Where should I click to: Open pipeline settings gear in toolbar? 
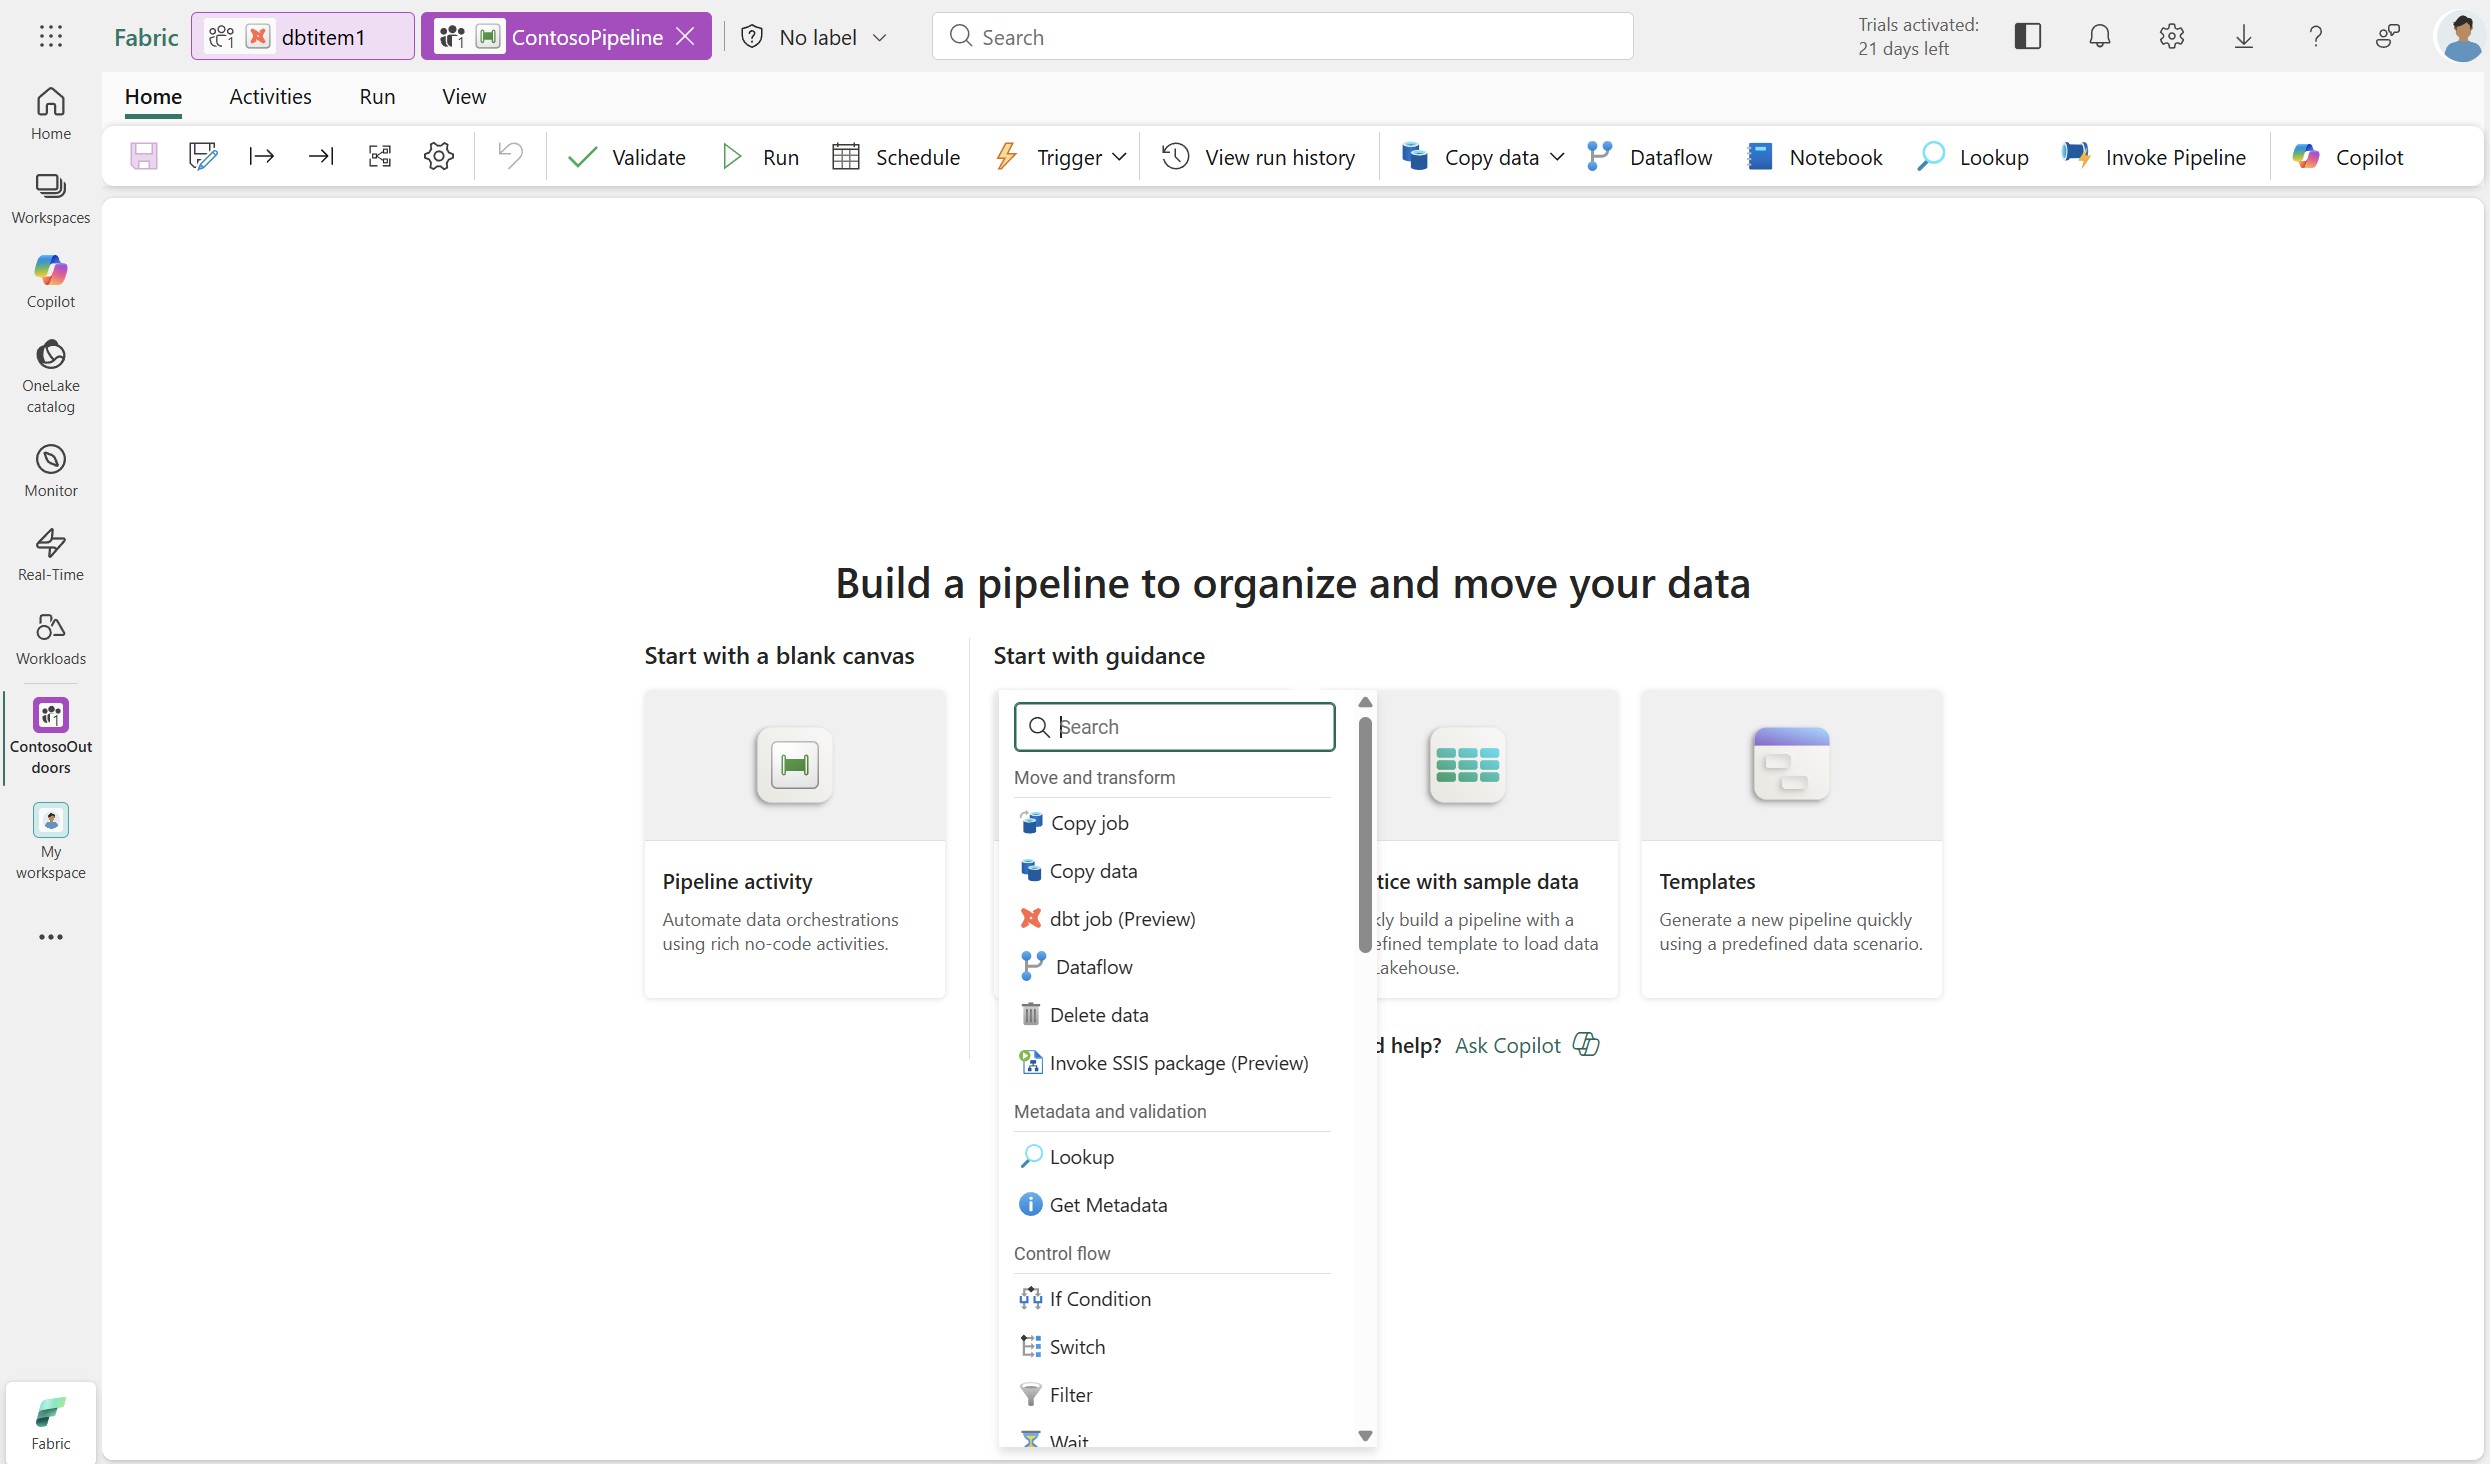(439, 156)
